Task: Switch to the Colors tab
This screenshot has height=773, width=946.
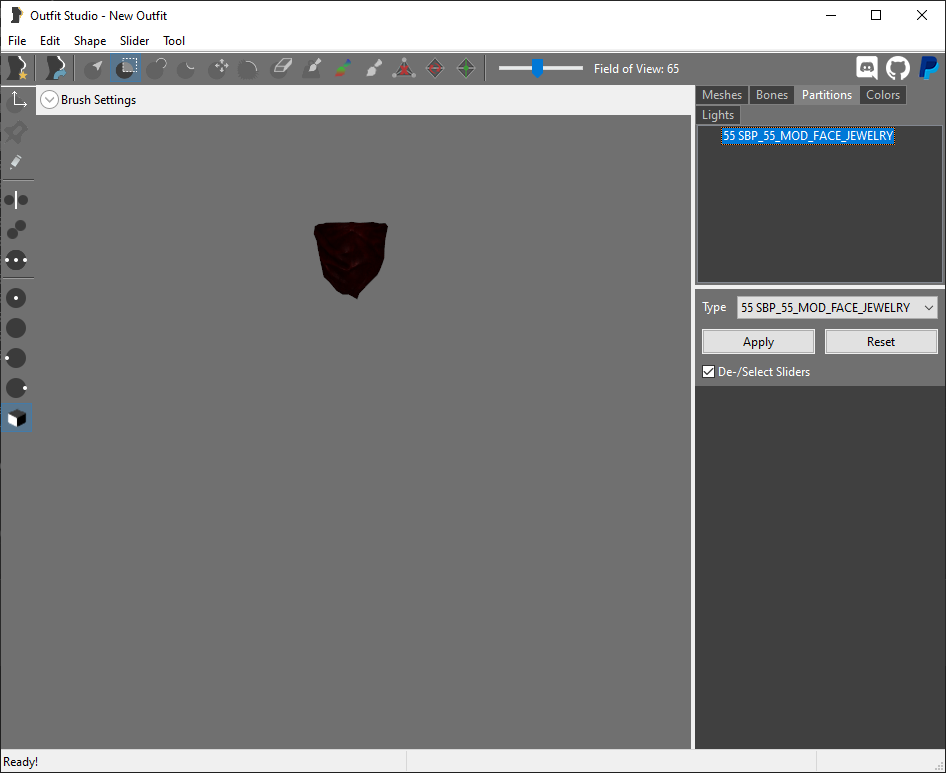Action: click(x=883, y=95)
